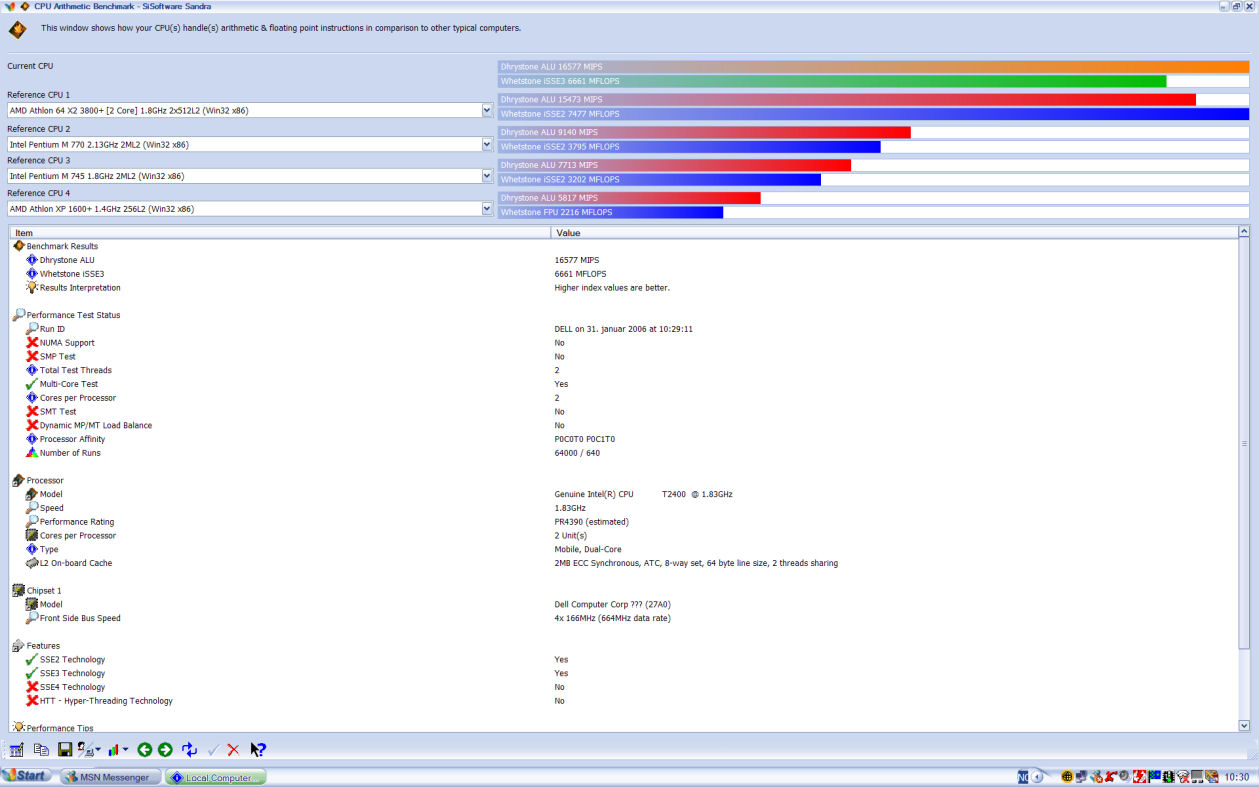The height and width of the screenshot is (787, 1259).
Task: Click the user and computer toolbar icon
Action: click(x=86, y=749)
